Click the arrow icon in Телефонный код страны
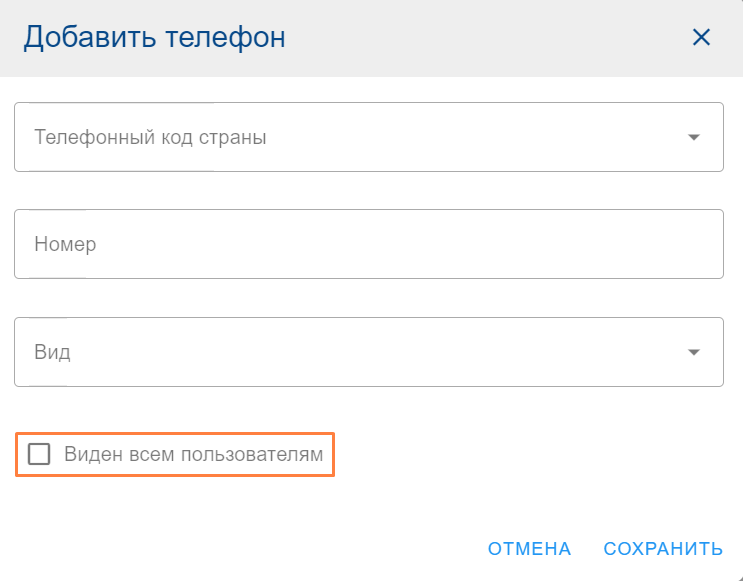743x581 pixels. (x=694, y=137)
